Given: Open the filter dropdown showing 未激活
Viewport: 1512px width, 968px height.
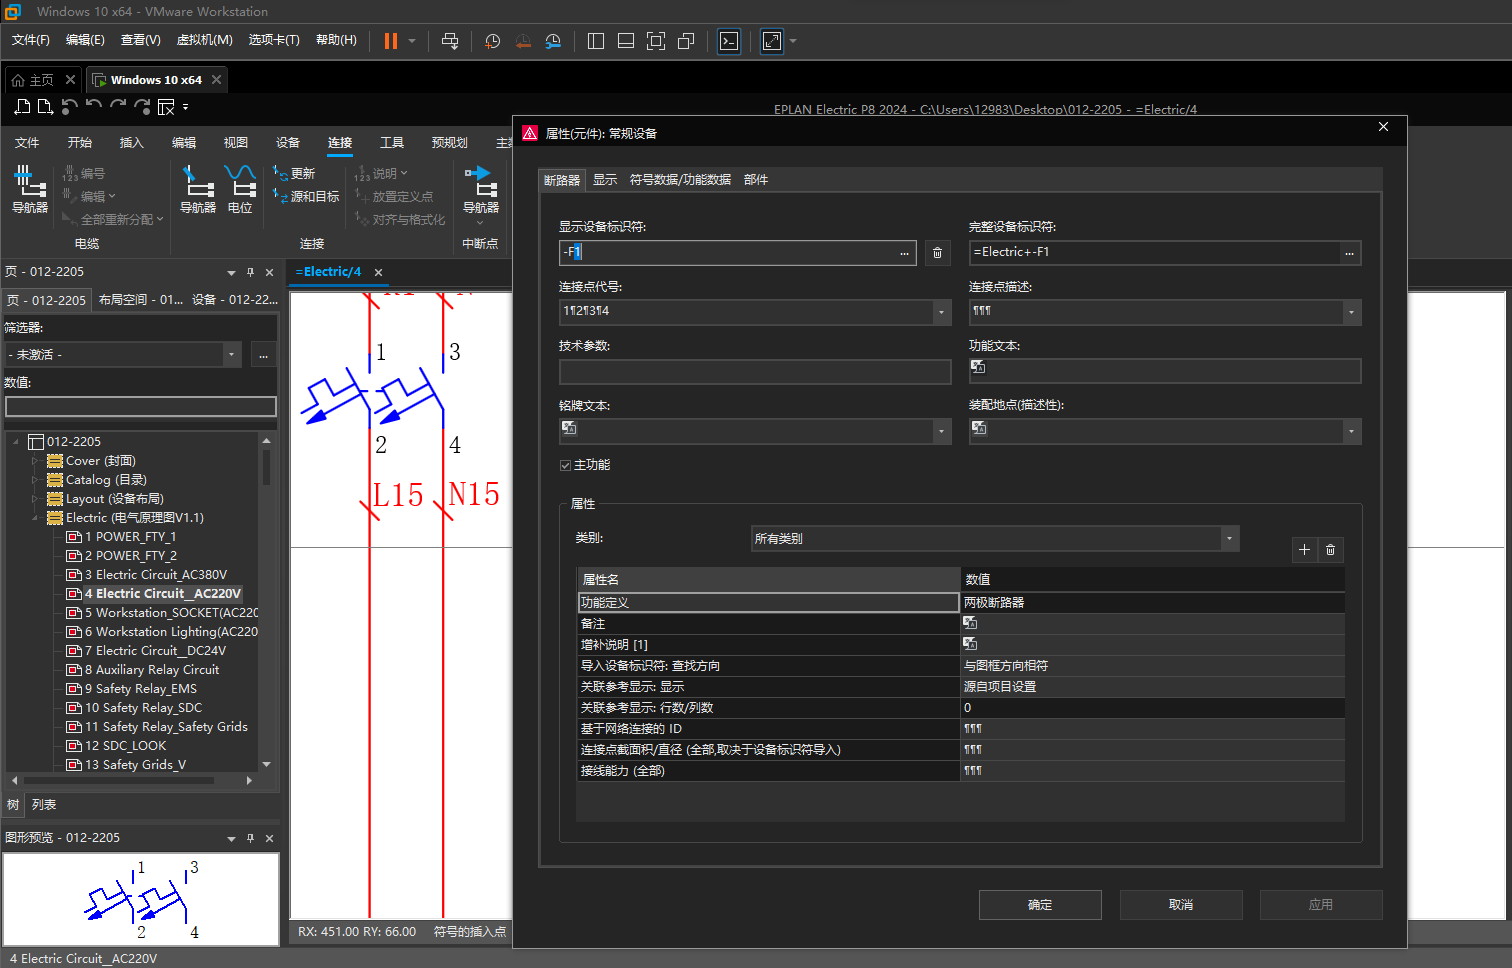Looking at the screenshot, I should 231,355.
